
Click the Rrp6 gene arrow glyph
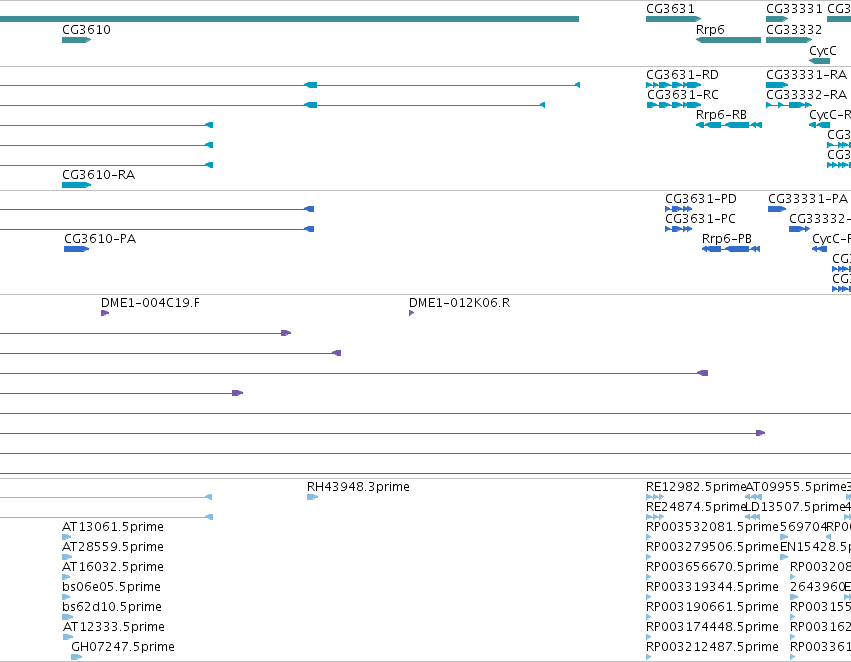[x=728, y=40]
